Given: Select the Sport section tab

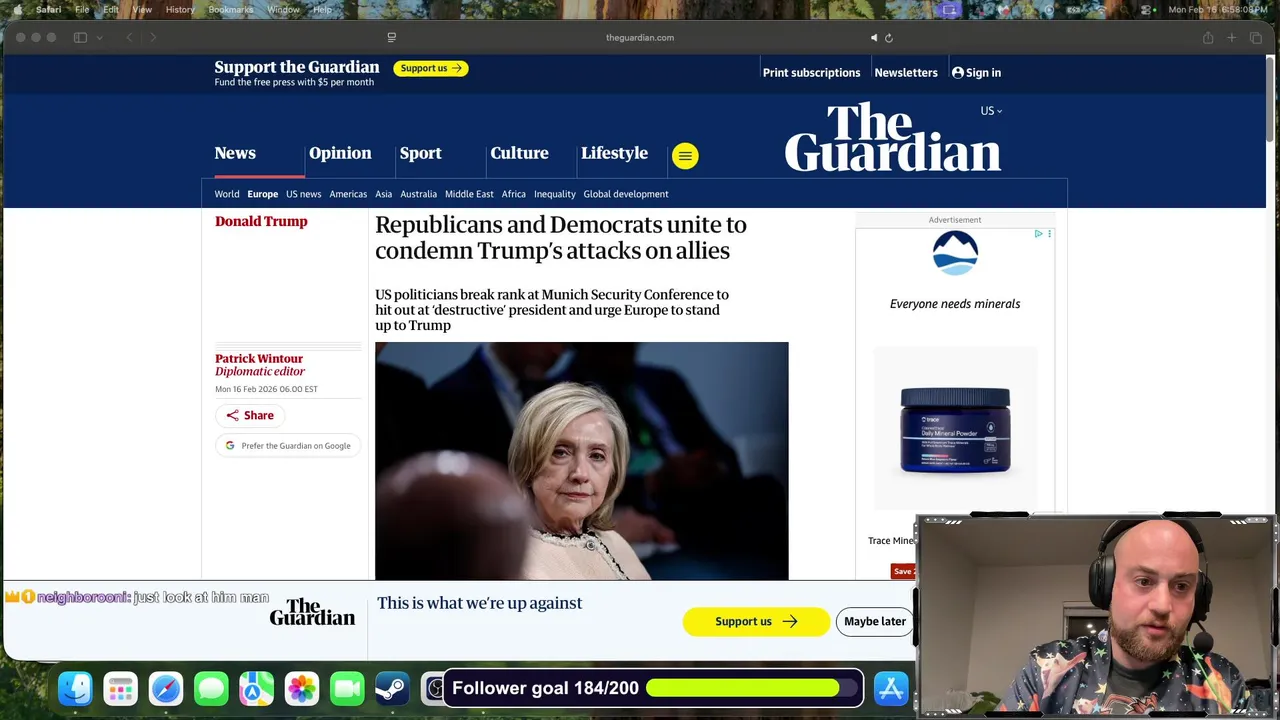Looking at the screenshot, I should (x=420, y=153).
